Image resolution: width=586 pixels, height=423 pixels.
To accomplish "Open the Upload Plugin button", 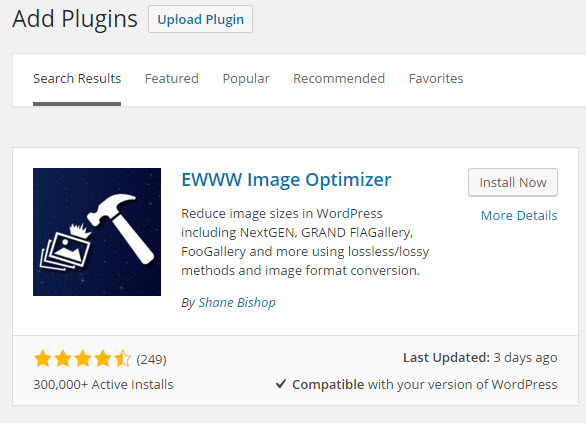I will (200, 19).
